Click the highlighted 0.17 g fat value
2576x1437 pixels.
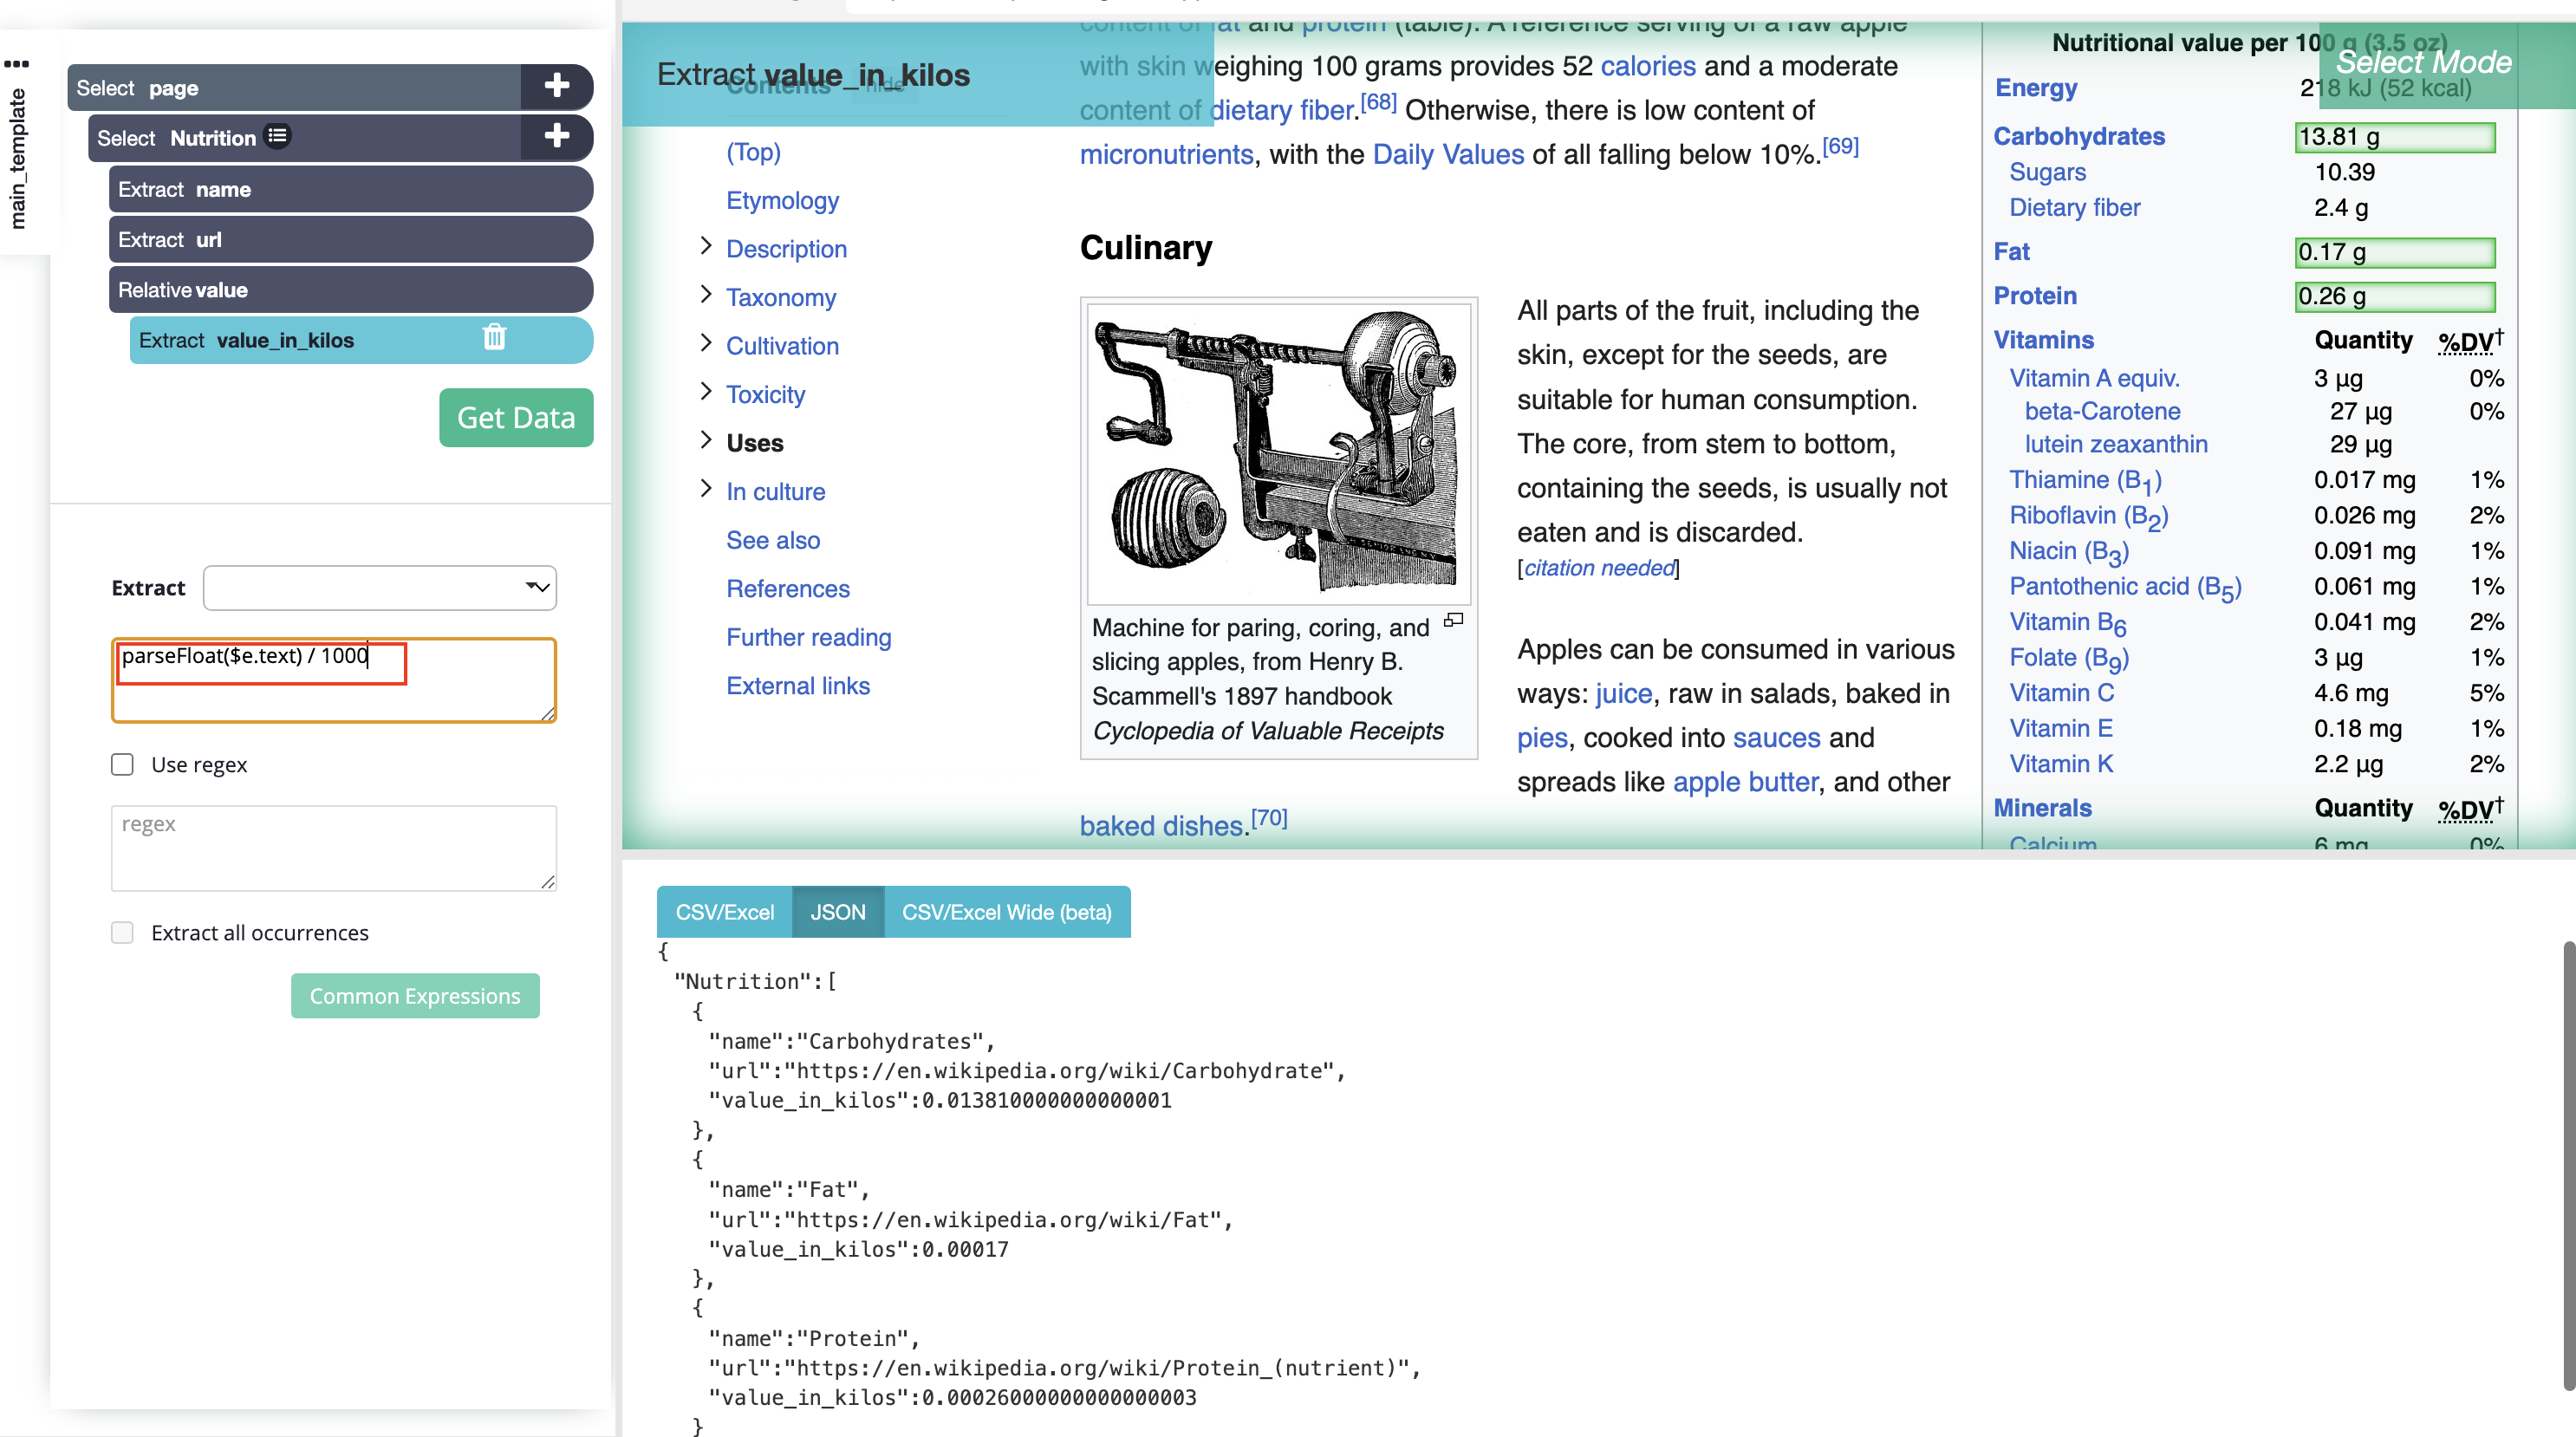[x=2394, y=251]
